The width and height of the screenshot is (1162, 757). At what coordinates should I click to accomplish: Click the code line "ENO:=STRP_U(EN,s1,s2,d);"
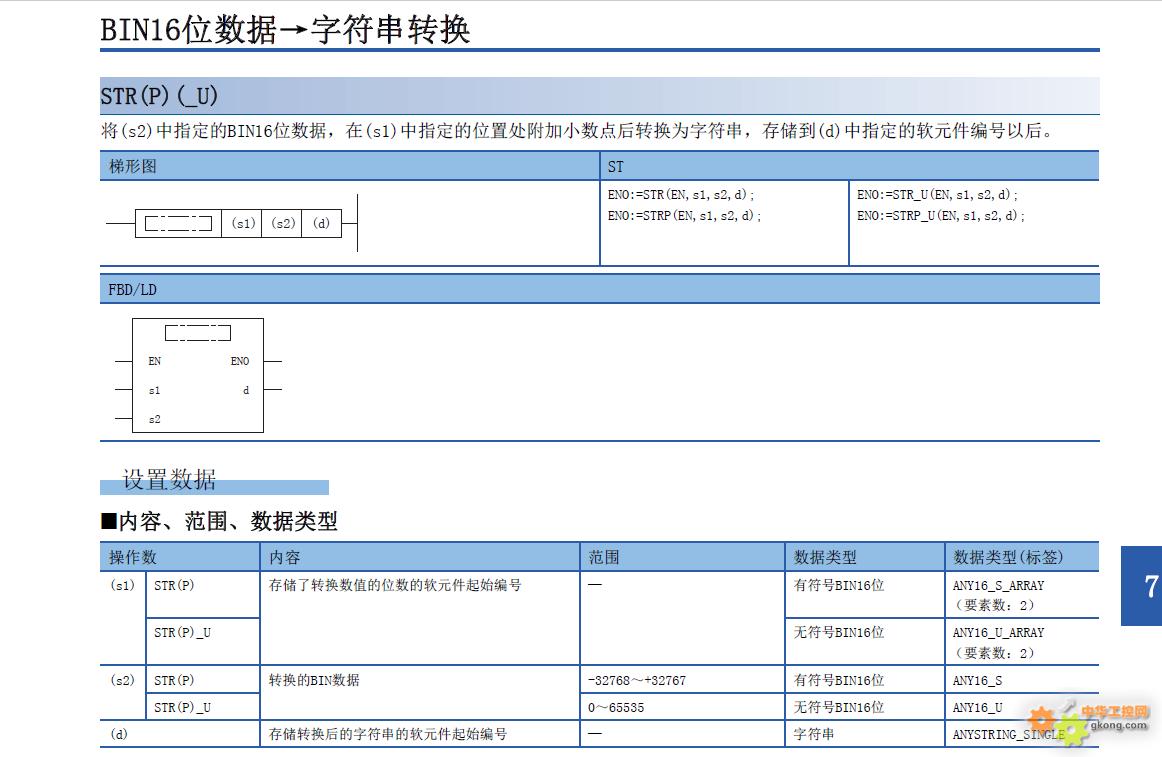click(x=941, y=216)
